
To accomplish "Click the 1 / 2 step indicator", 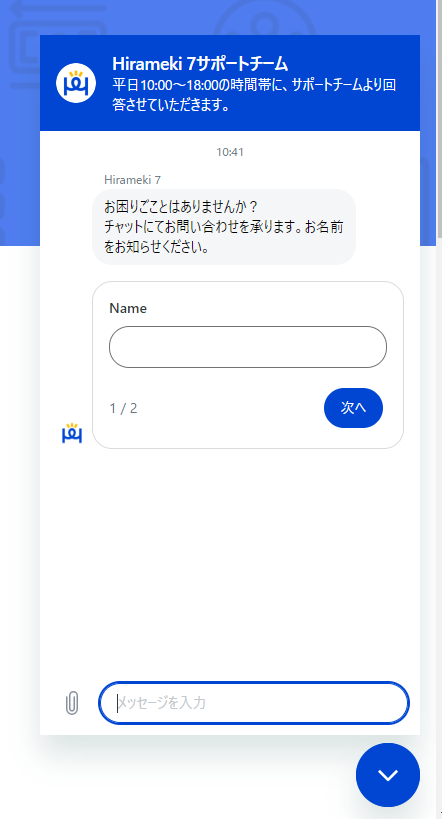I will (123, 408).
